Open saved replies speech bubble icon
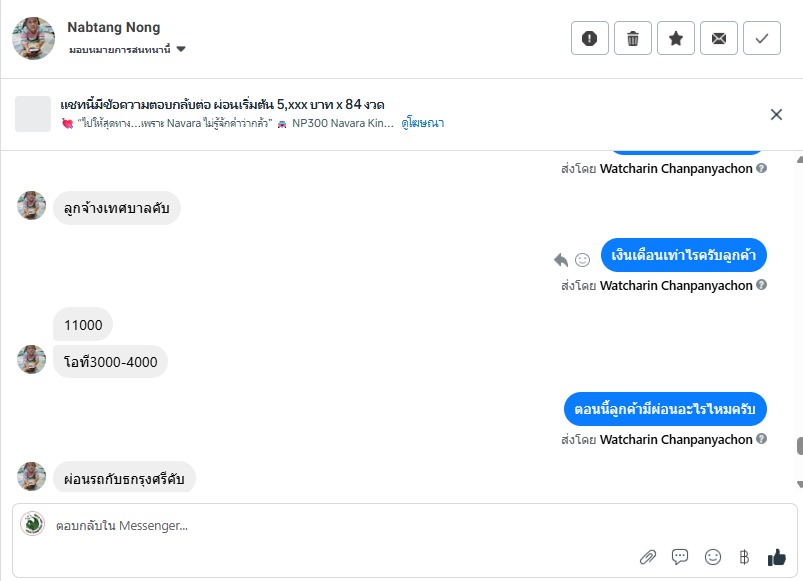Image resolution: width=803 pixels, height=581 pixels. point(680,557)
